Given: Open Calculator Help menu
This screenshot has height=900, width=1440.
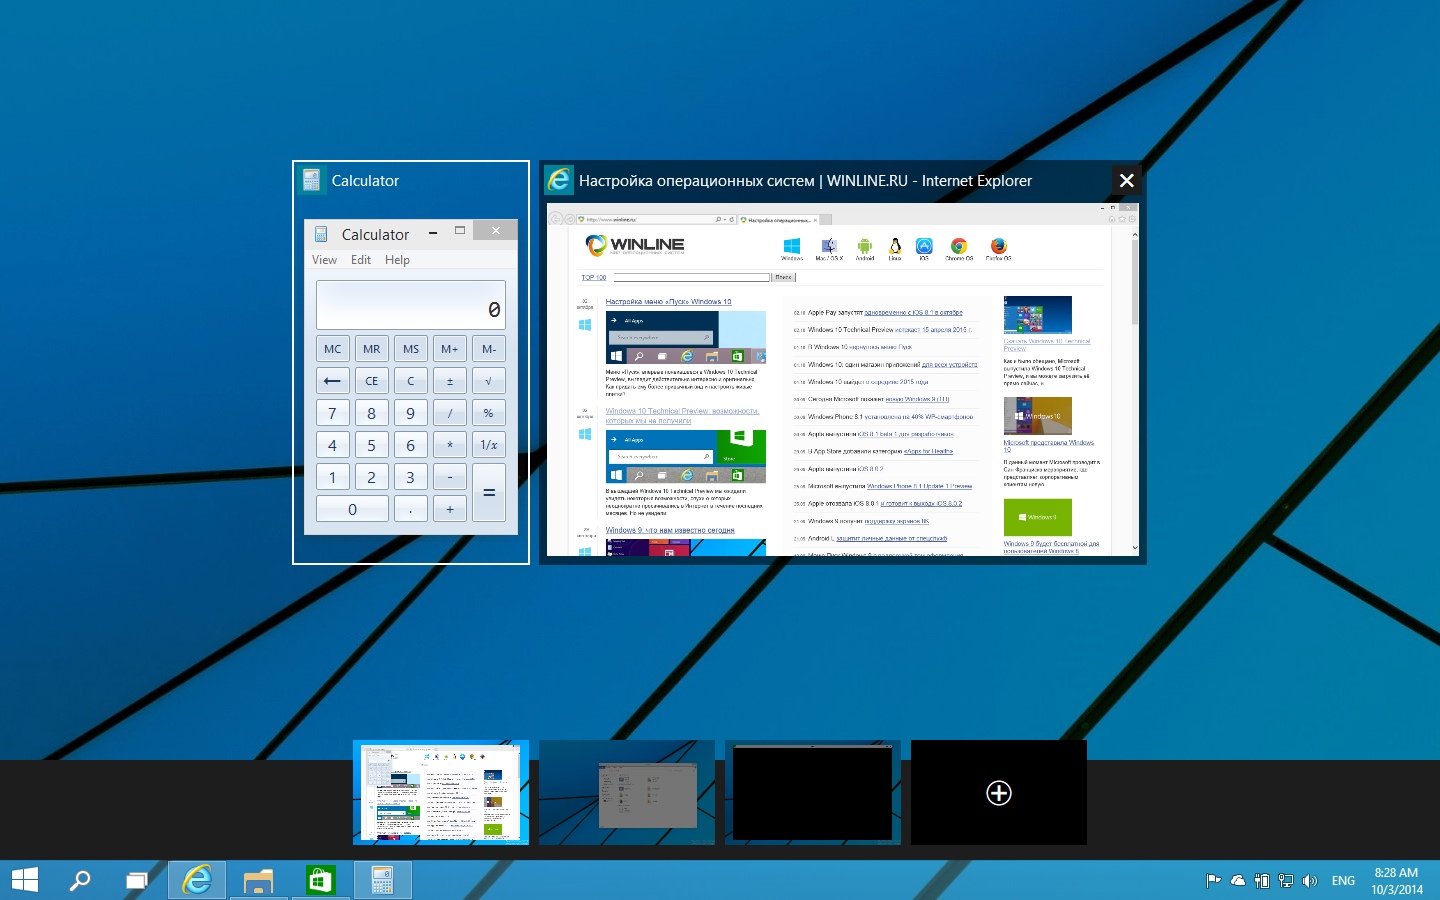Looking at the screenshot, I should [397, 260].
